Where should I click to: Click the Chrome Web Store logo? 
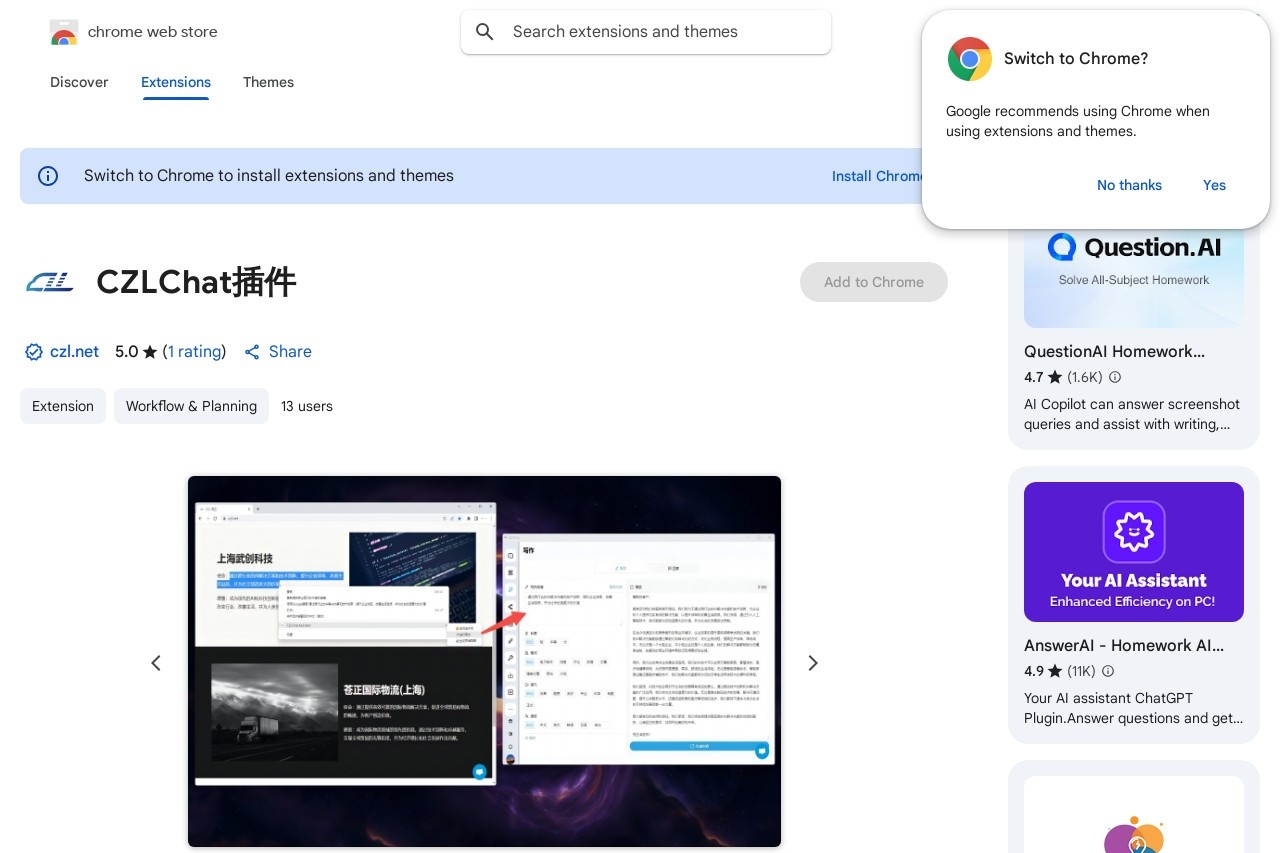tap(64, 32)
